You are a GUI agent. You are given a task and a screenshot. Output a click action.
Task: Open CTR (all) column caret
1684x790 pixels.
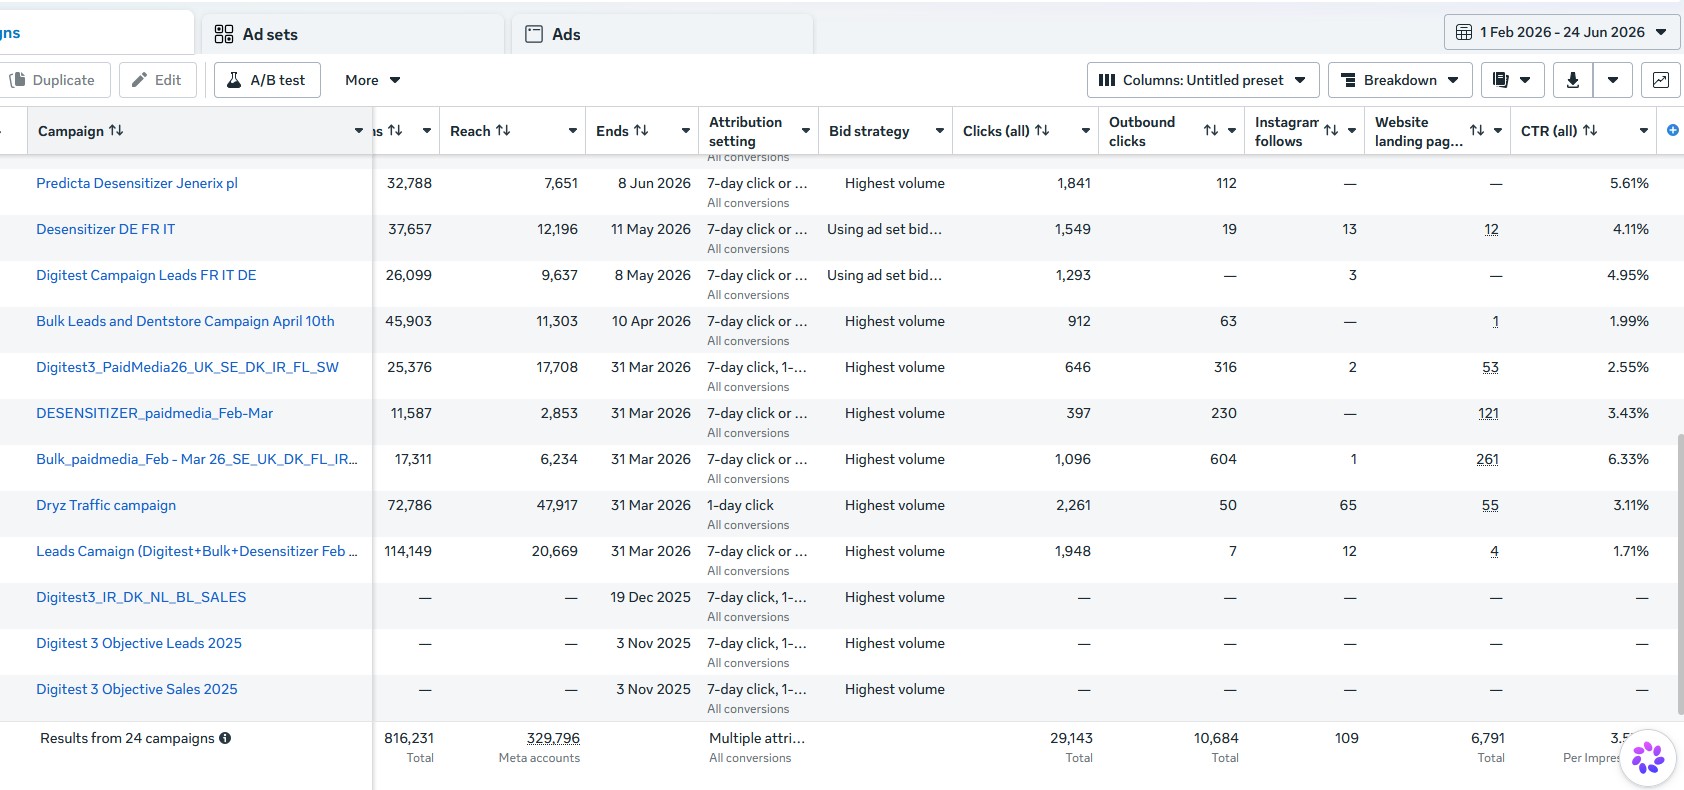click(x=1644, y=131)
